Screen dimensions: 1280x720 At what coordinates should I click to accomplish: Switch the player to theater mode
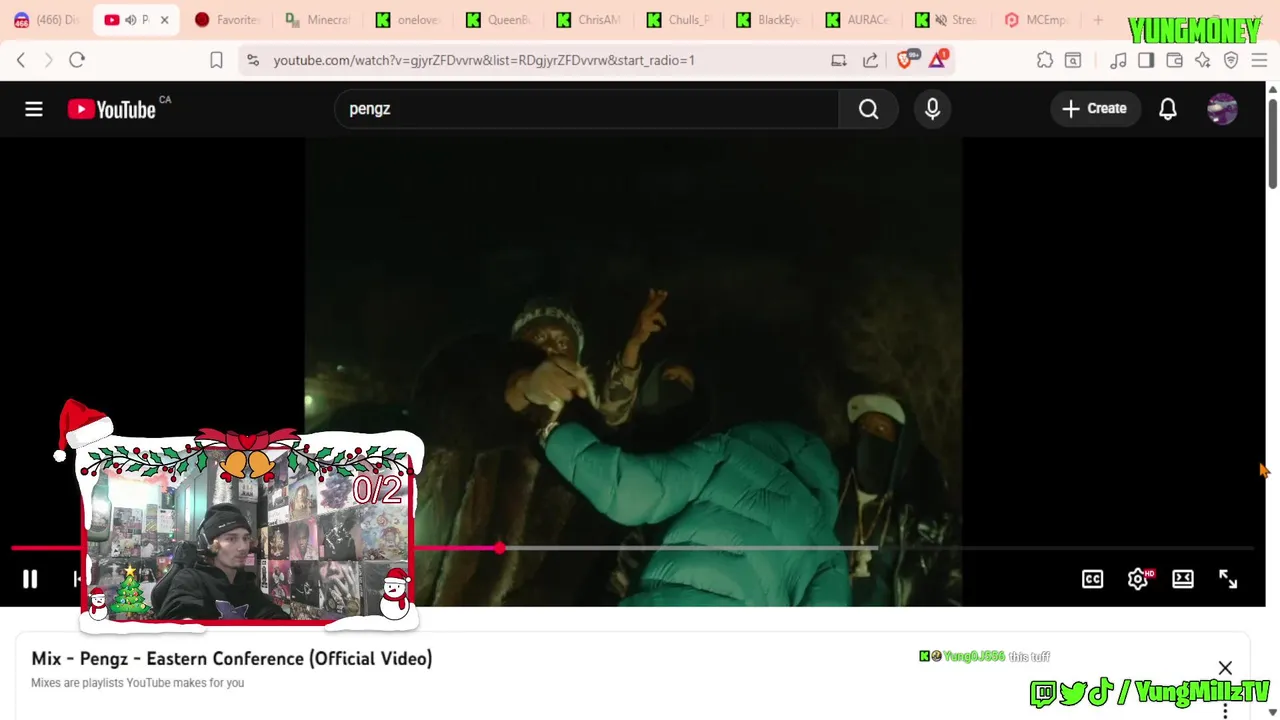1183,579
